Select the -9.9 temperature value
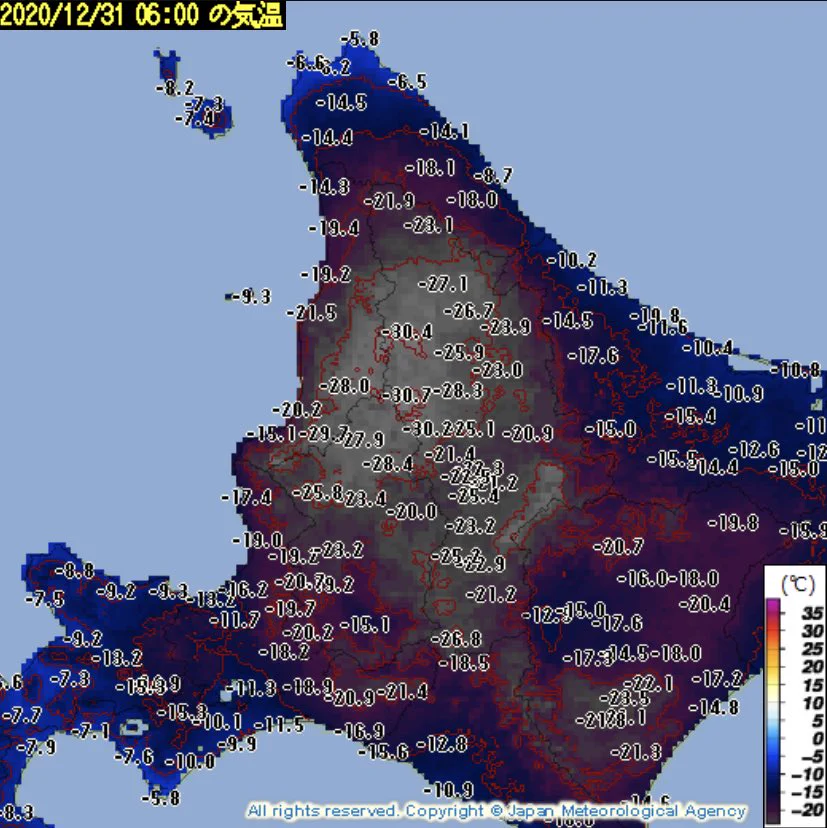The height and width of the screenshot is (828, 827). pyautogui.click(x=237, y=744)
